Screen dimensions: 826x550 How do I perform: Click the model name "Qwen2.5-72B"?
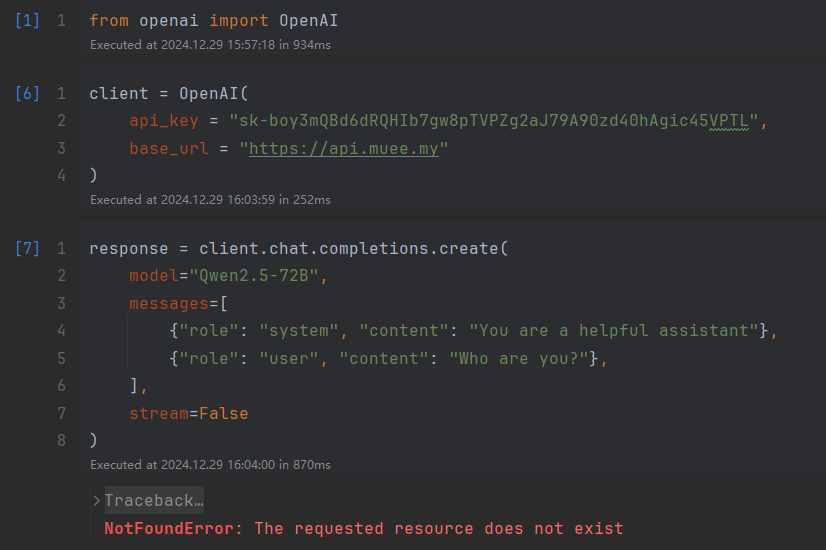254,276
